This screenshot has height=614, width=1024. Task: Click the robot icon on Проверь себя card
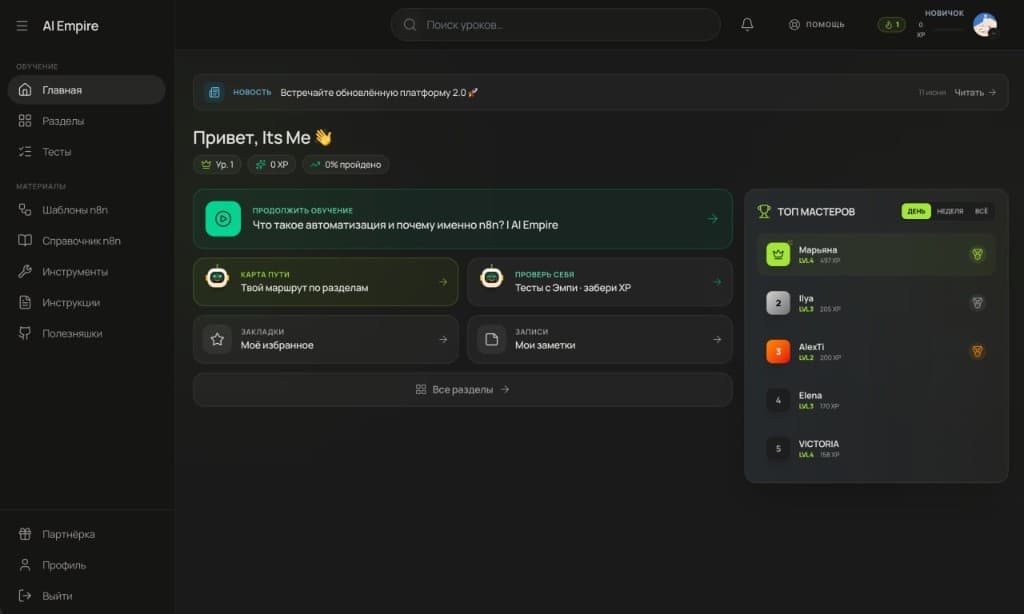pyautogui.click(x=492, y=278)
